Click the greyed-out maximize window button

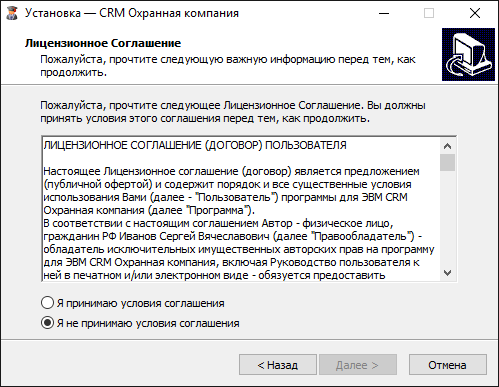click(429, 13)
